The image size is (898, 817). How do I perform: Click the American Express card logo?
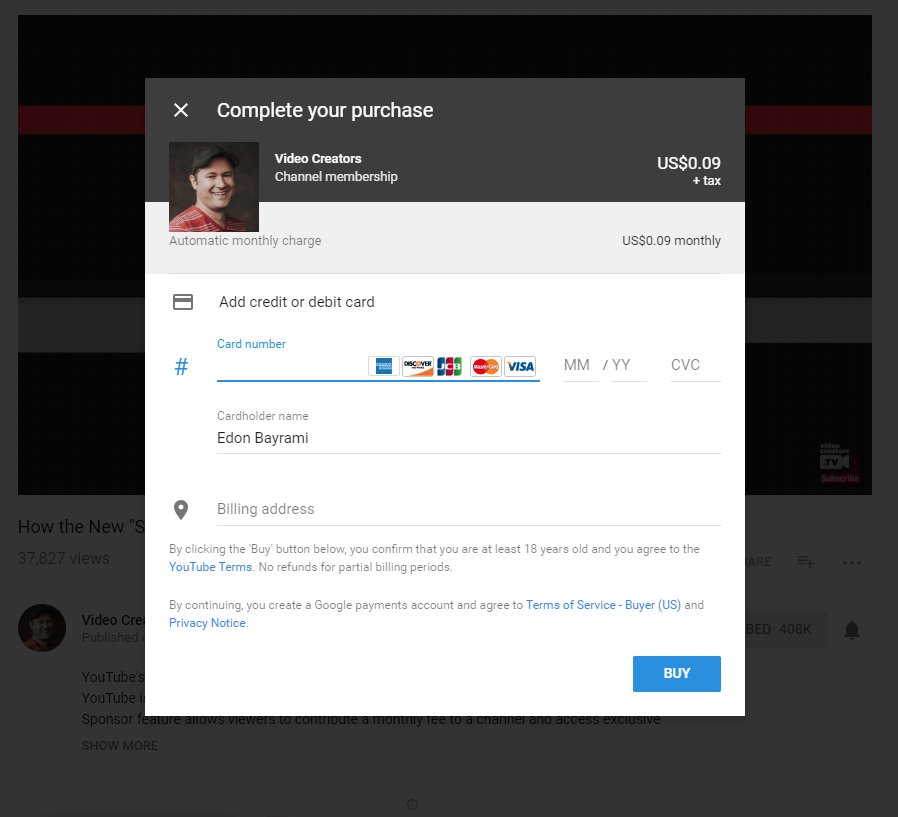click(x=384, y=366)
